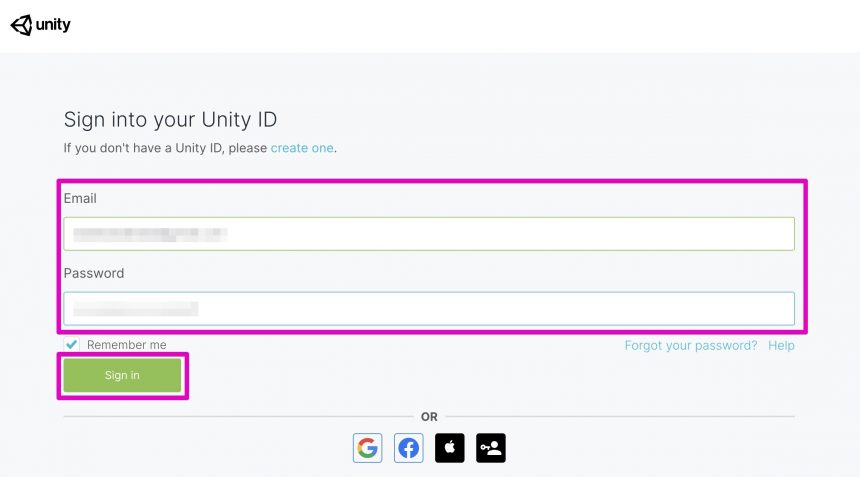Open single sign-on via key-person icon
The width and height of the screenshot is (860, 477).
tap(491, 448)
